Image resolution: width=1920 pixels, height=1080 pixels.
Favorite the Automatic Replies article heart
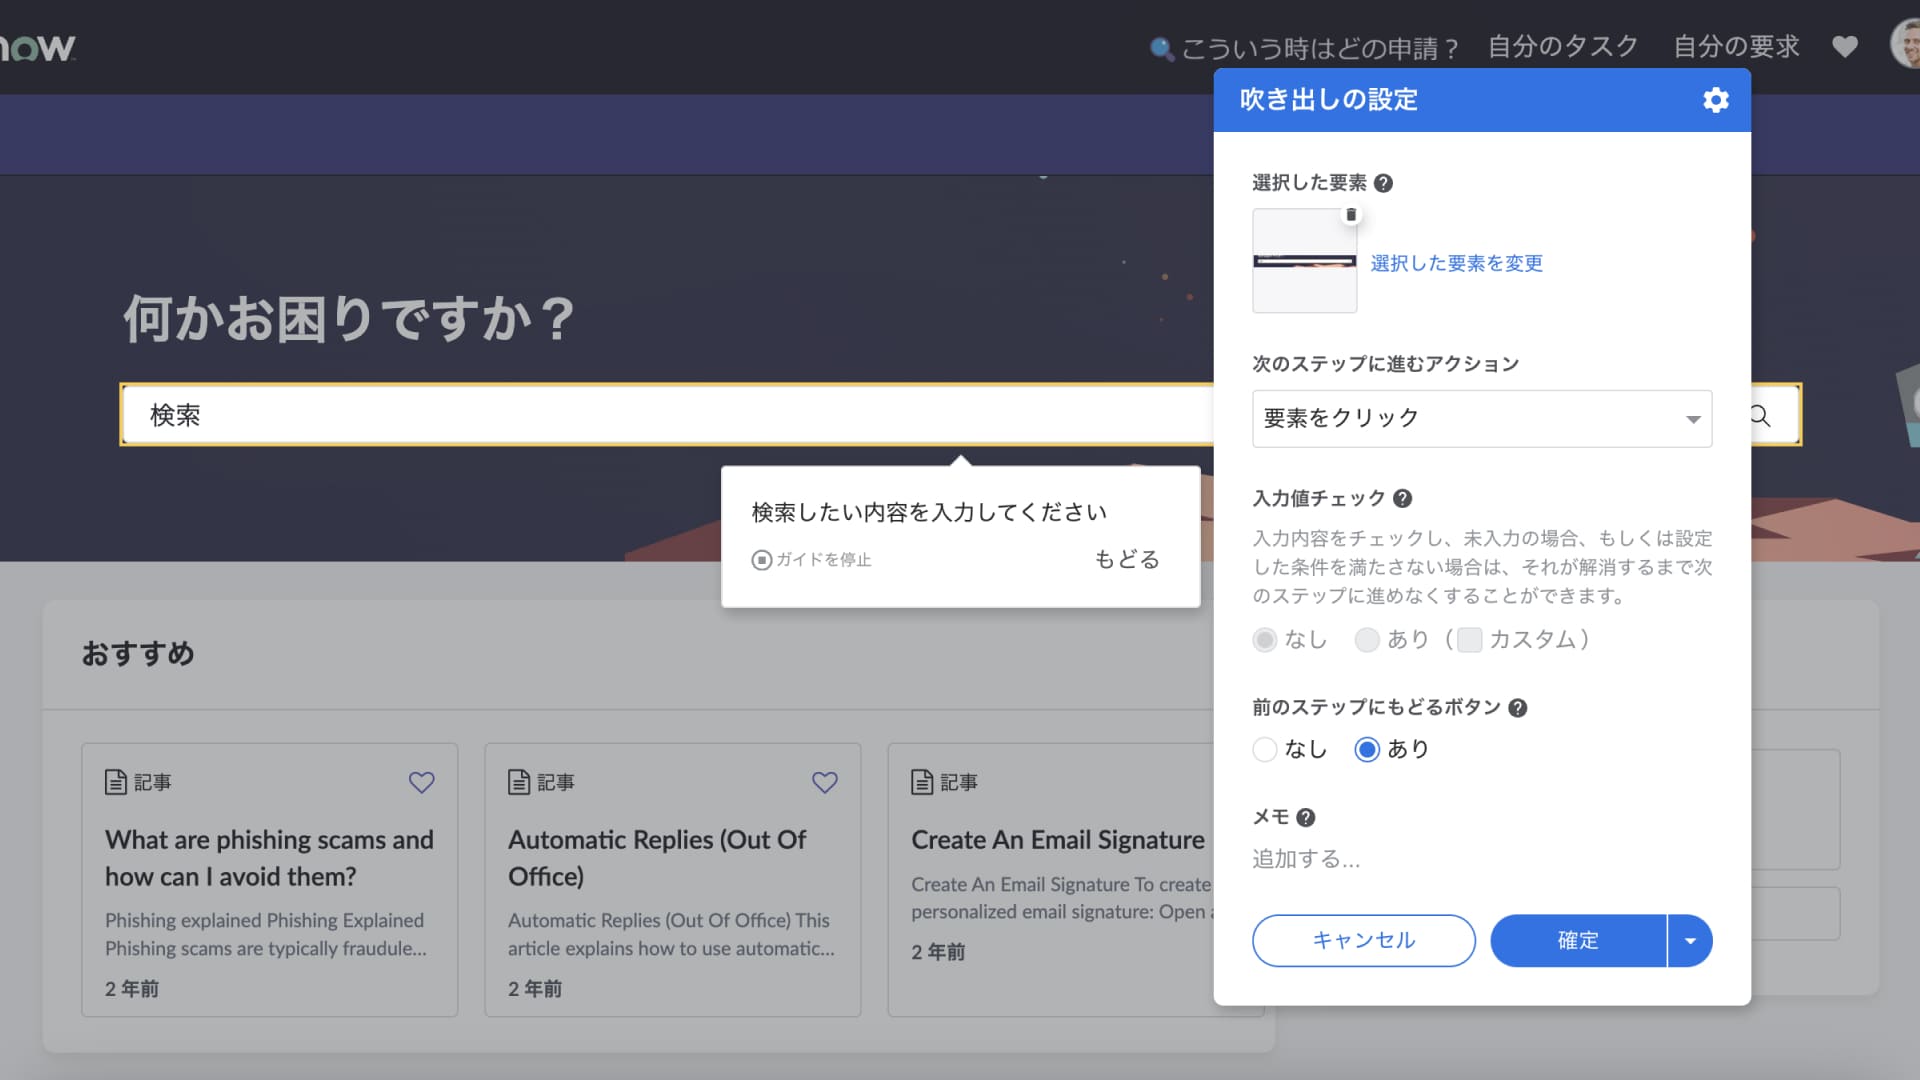824,782
